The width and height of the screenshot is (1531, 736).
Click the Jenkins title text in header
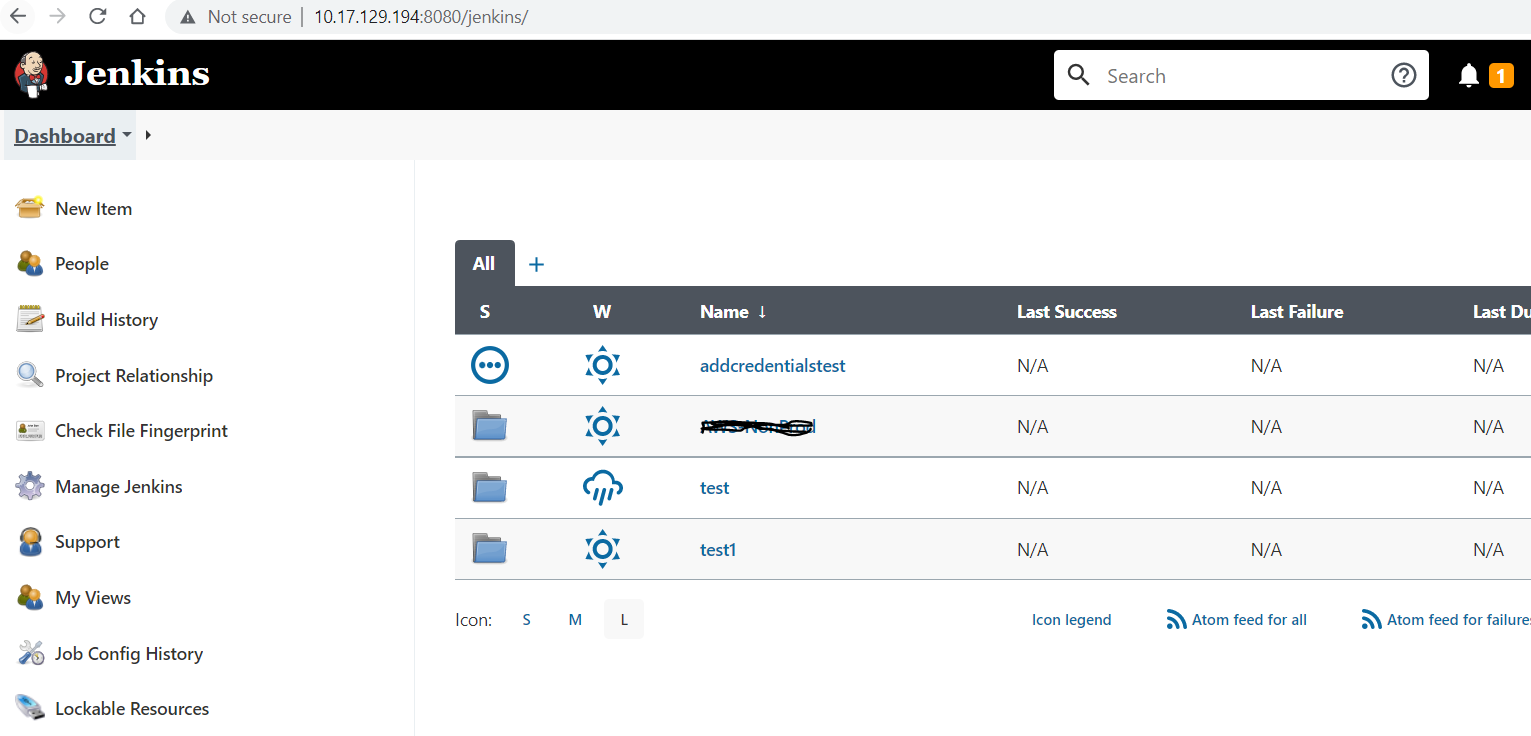pos(137,74)
